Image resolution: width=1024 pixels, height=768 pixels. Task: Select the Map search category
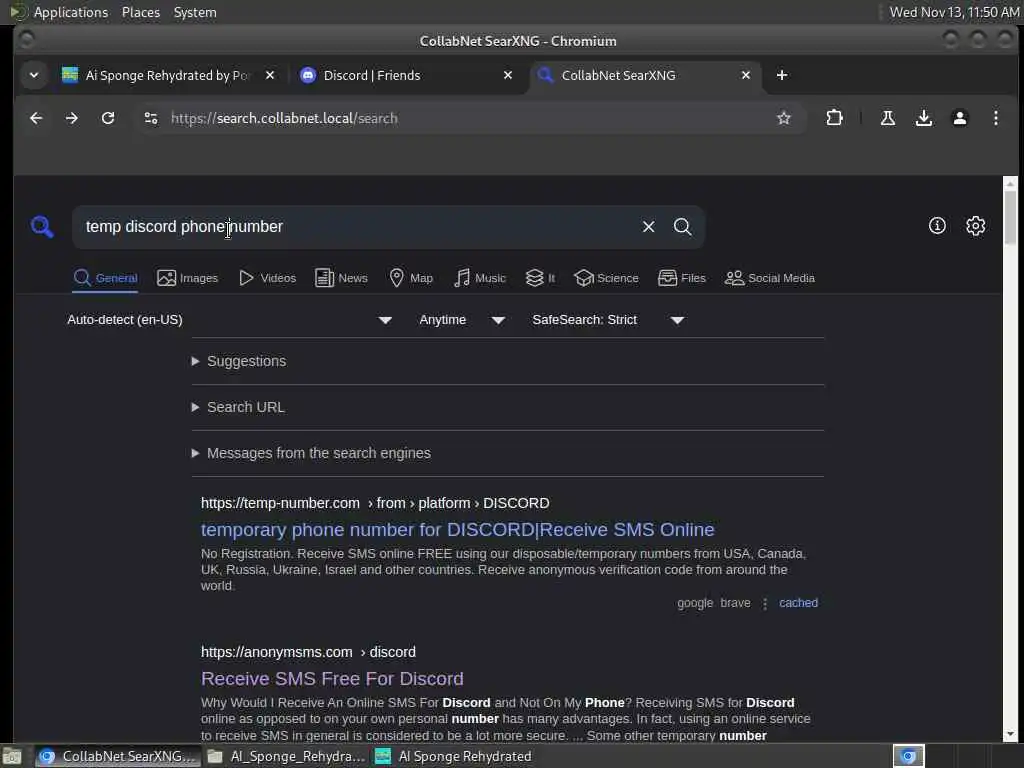tap(411, 278)
